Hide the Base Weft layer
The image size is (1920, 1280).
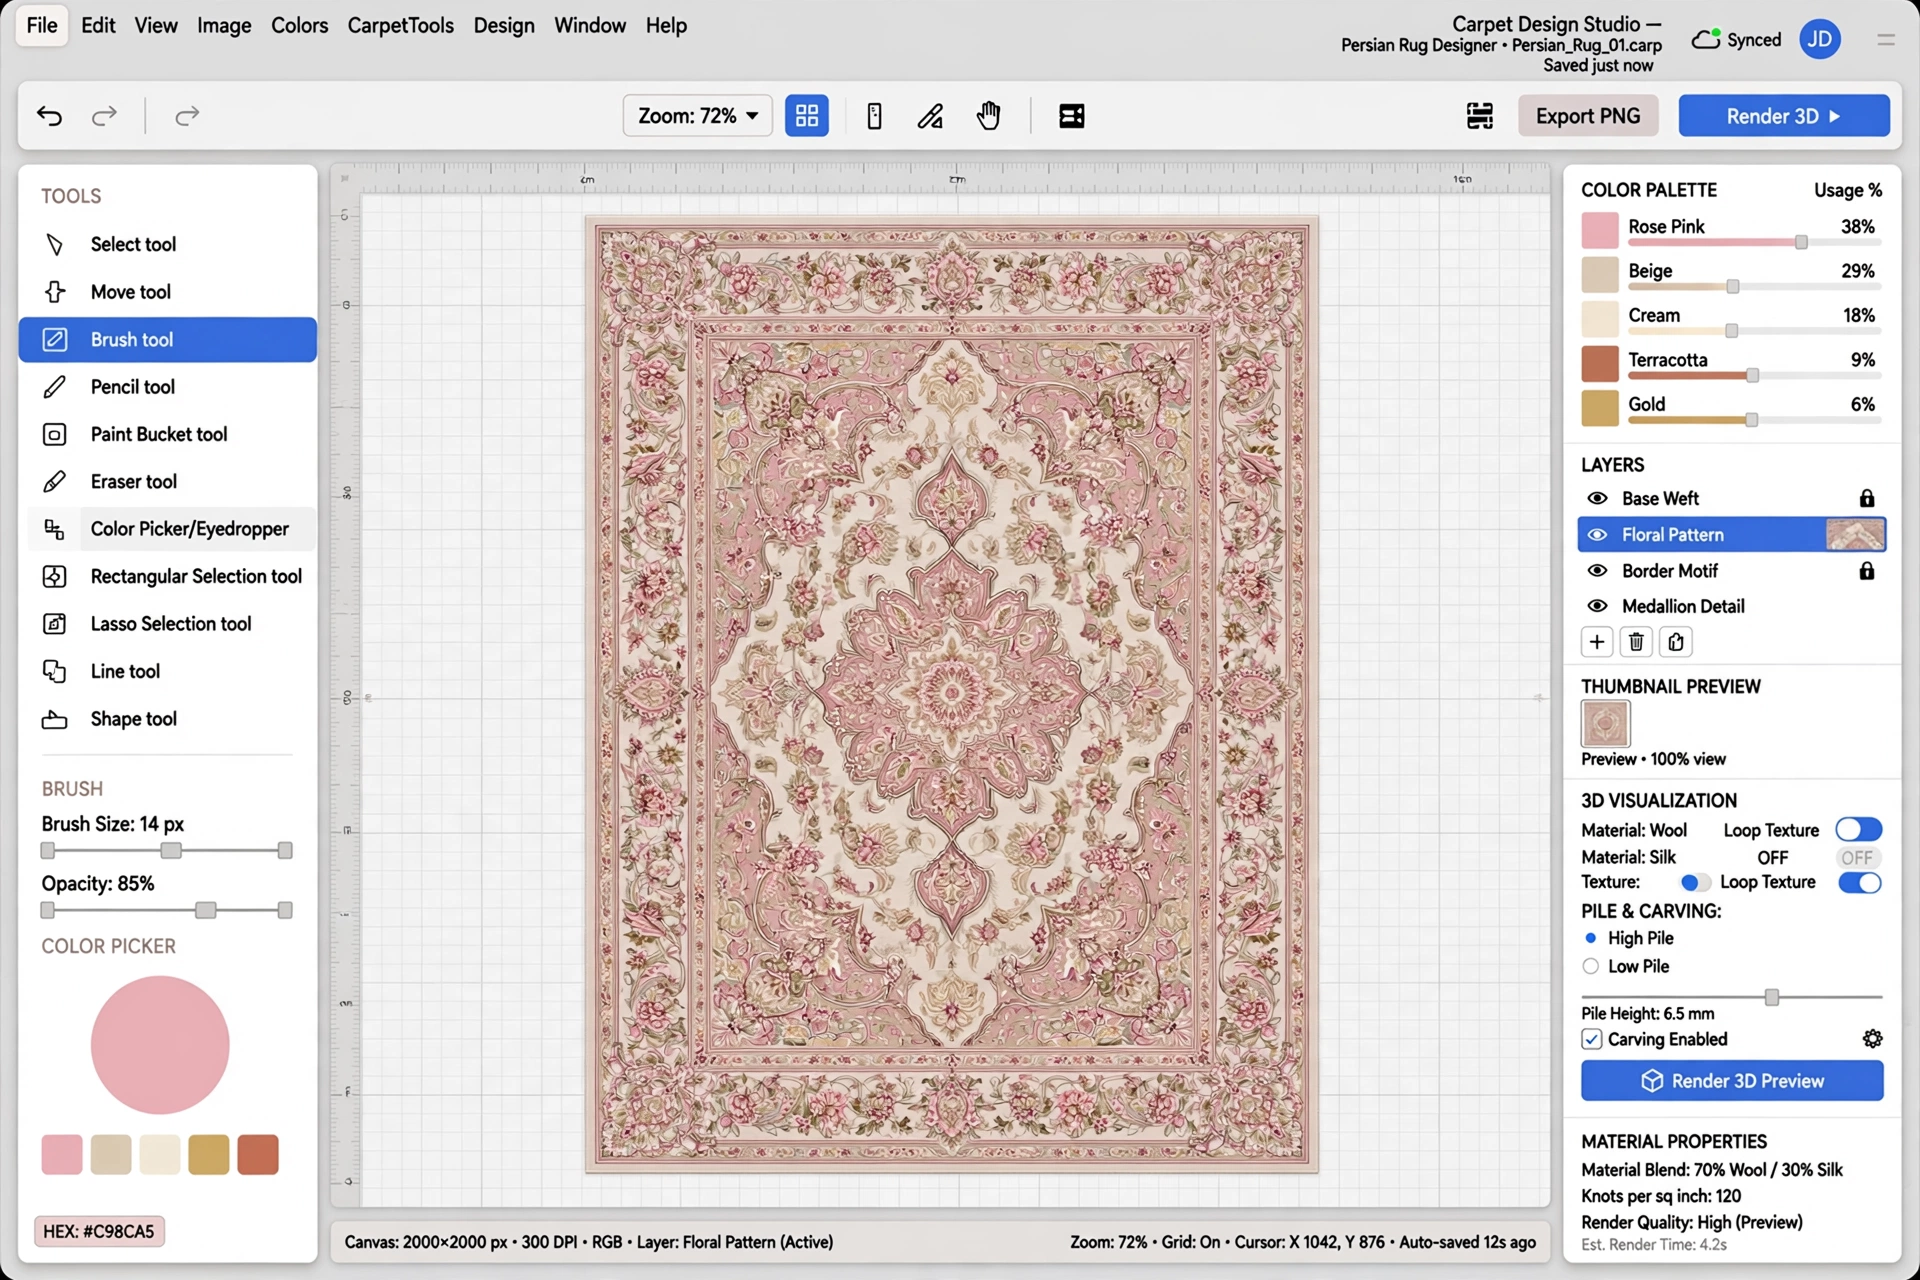tap(1597, 498)
